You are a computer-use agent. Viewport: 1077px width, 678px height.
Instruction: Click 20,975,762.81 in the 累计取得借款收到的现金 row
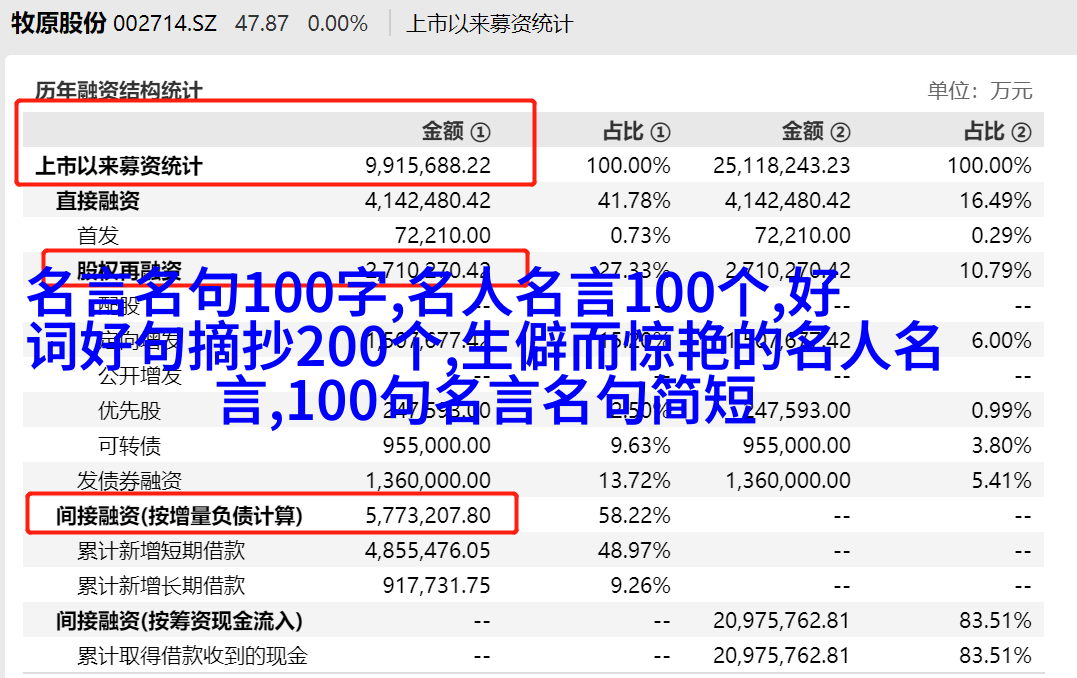click(782, 656)
